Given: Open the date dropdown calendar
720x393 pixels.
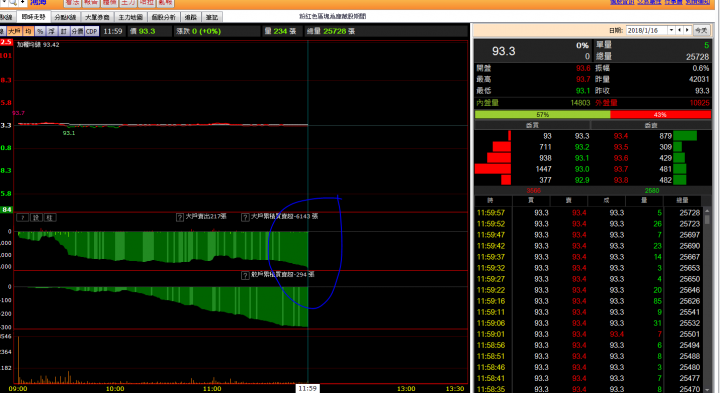Looking at the screenshot, I should [671, 30].
